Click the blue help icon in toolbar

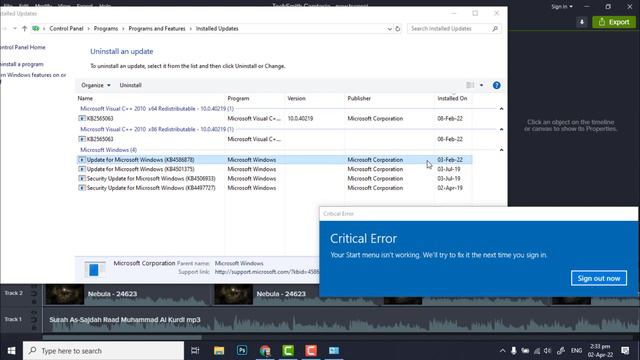[x=496, y=85]
